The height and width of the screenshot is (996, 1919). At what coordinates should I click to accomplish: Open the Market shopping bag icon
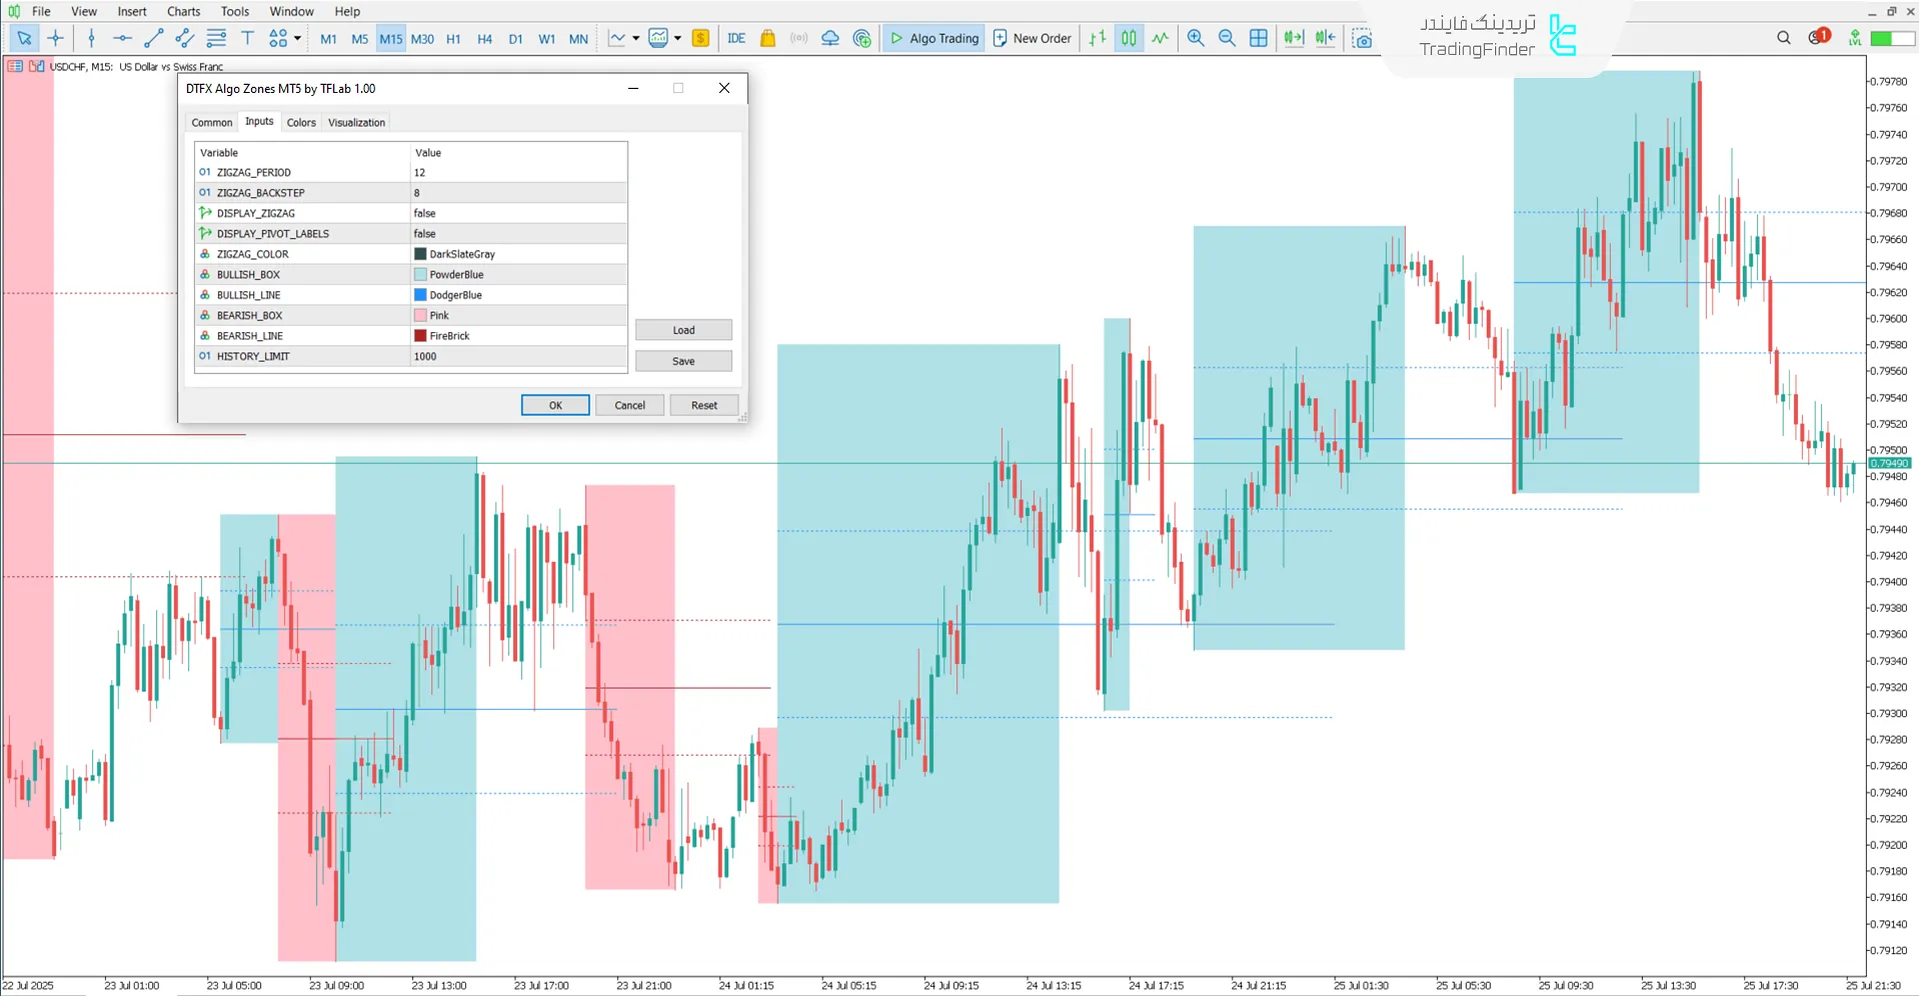[x=768, y=38]
